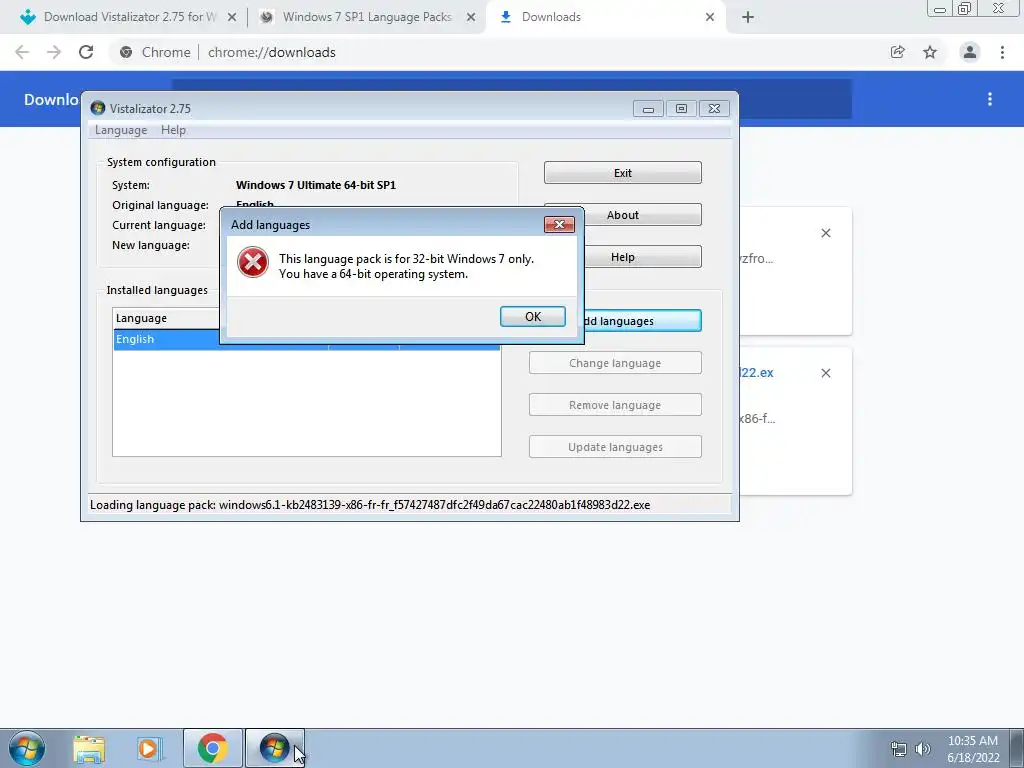This screenshot has width=1024, height=768.
Task: Click the Remove language button
Action: click(x=615, y=405)
